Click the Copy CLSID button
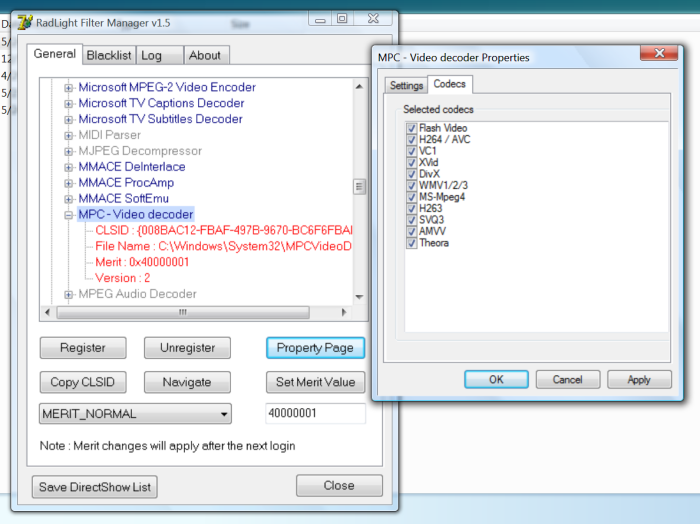Screen dimensions: 700x524 [x=83, y=382]
